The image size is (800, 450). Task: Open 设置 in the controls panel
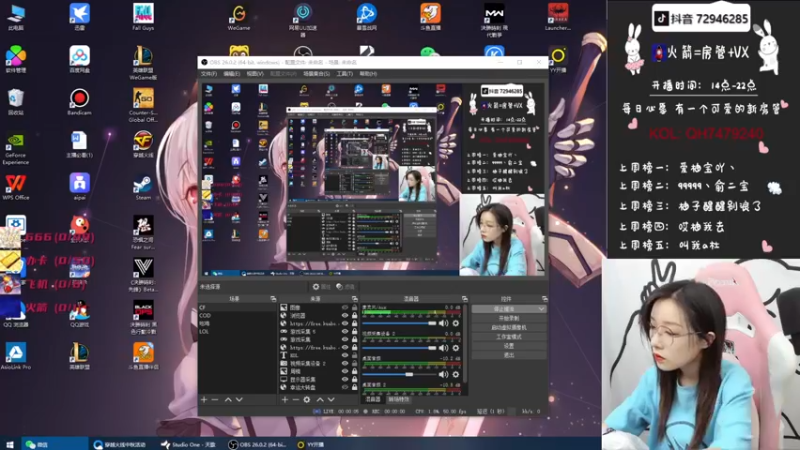point(509,346)
